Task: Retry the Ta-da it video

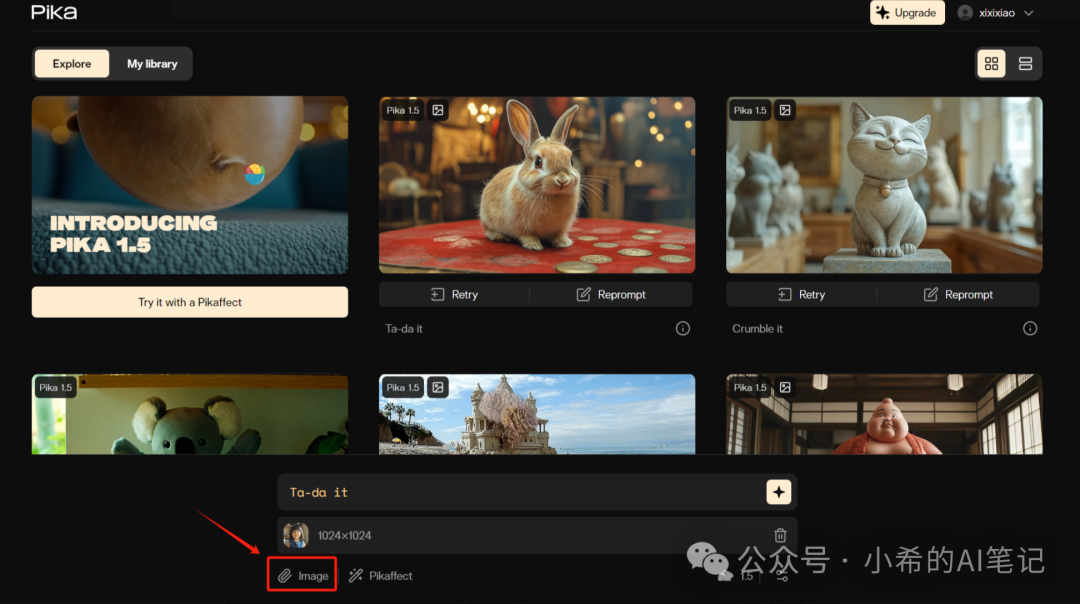Action: (454, 294)
